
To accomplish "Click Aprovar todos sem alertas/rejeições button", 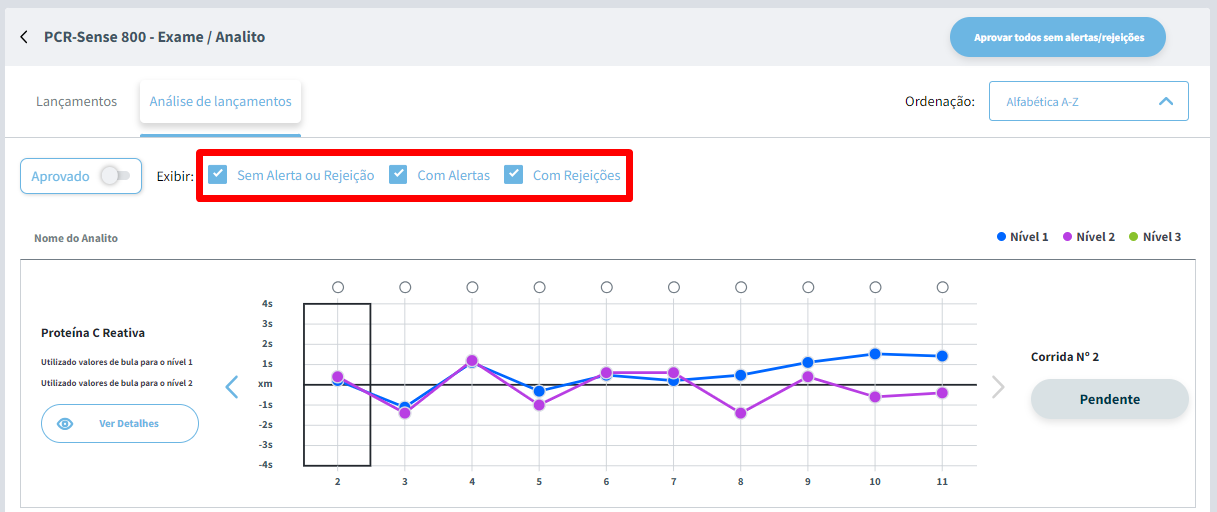I will point(1058,37).
